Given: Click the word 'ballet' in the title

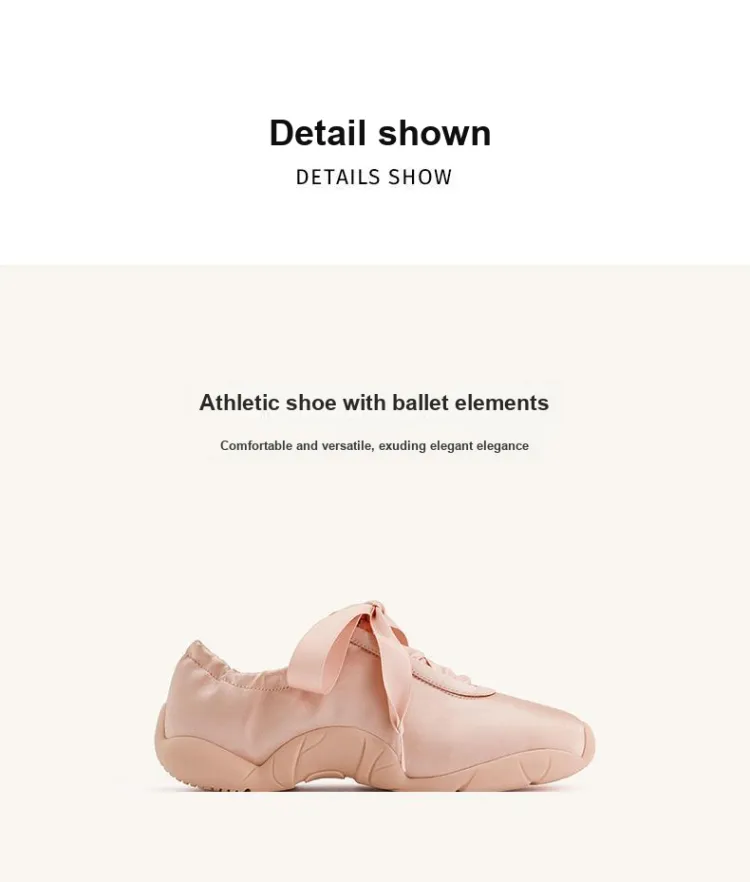Looking at the screenshot, I should 420,403.
